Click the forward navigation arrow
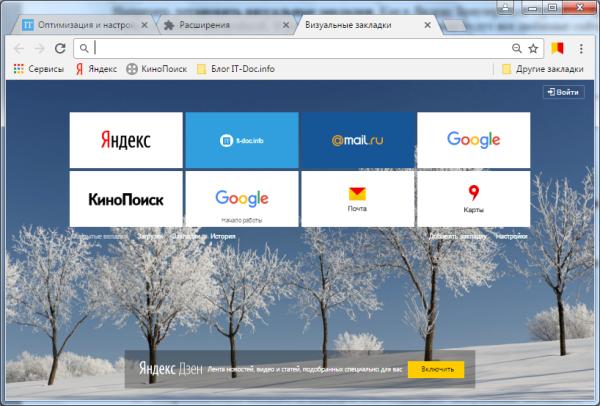This screenshot has width=600, height=406. 39,48
